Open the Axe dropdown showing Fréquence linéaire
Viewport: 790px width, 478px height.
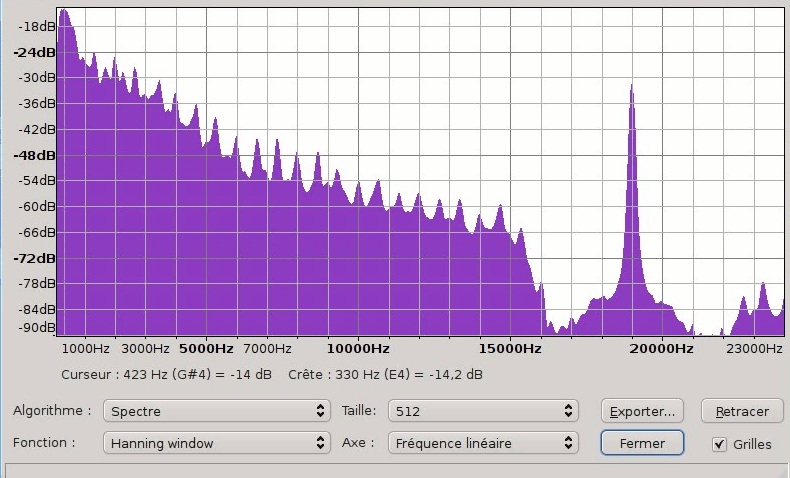click(x=483, y=443)
